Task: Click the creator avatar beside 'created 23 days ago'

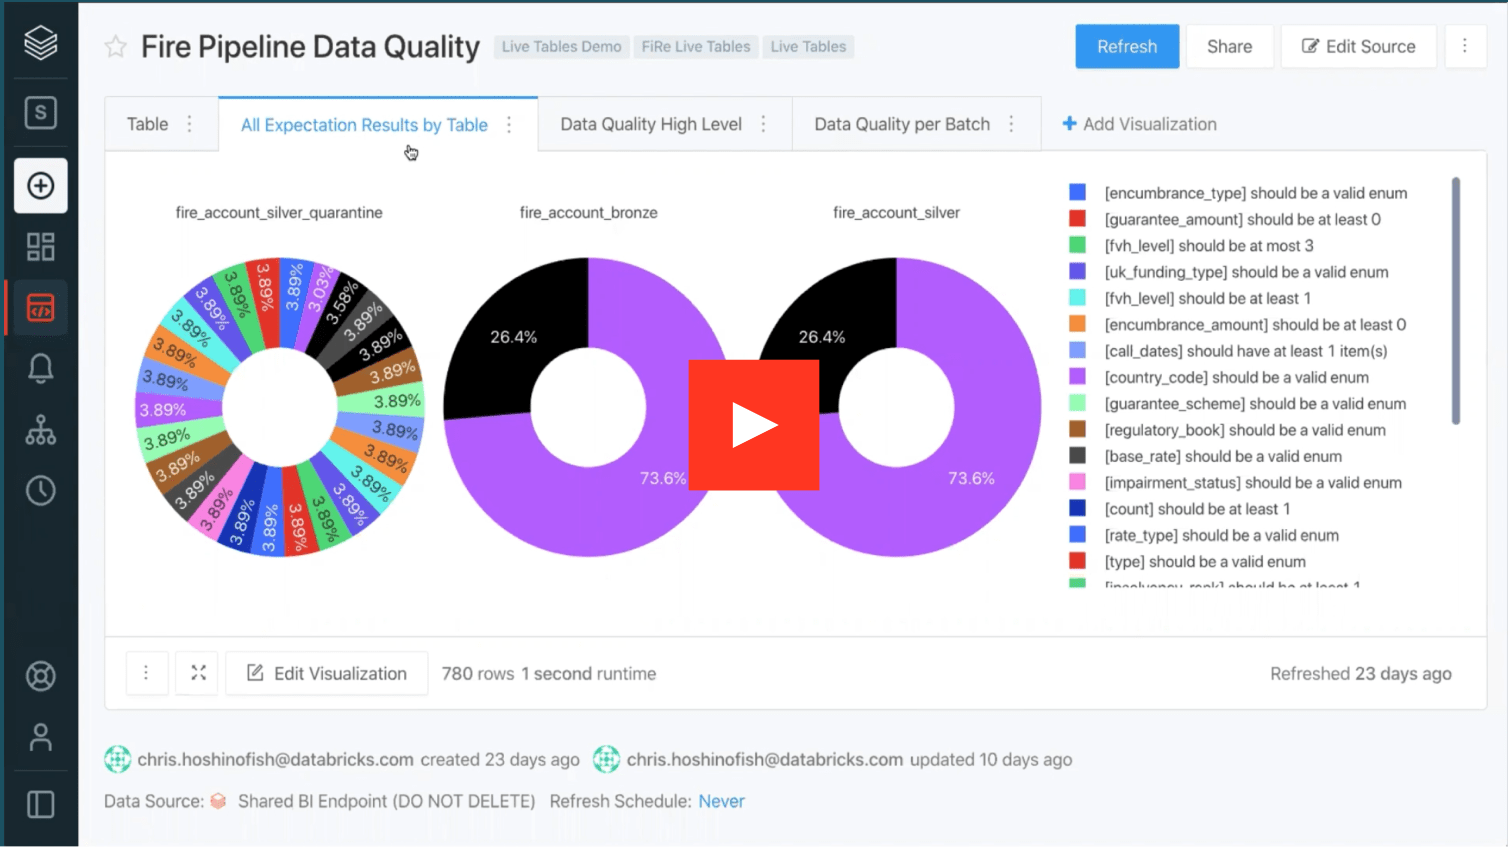Action: (118, 760)
